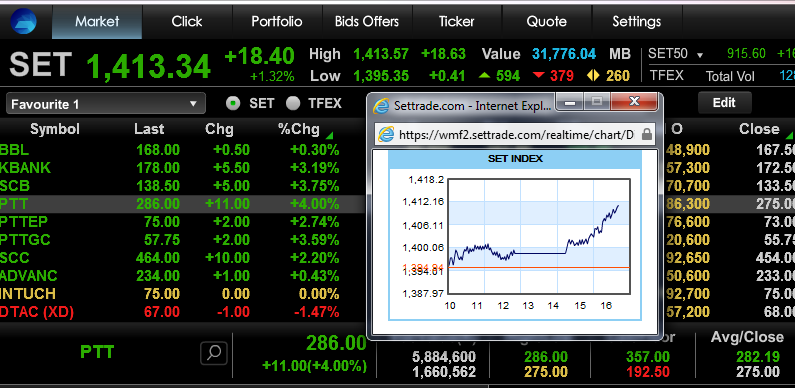Open the Bids Offers tab

pyautogui.click(x=367, y=21)
